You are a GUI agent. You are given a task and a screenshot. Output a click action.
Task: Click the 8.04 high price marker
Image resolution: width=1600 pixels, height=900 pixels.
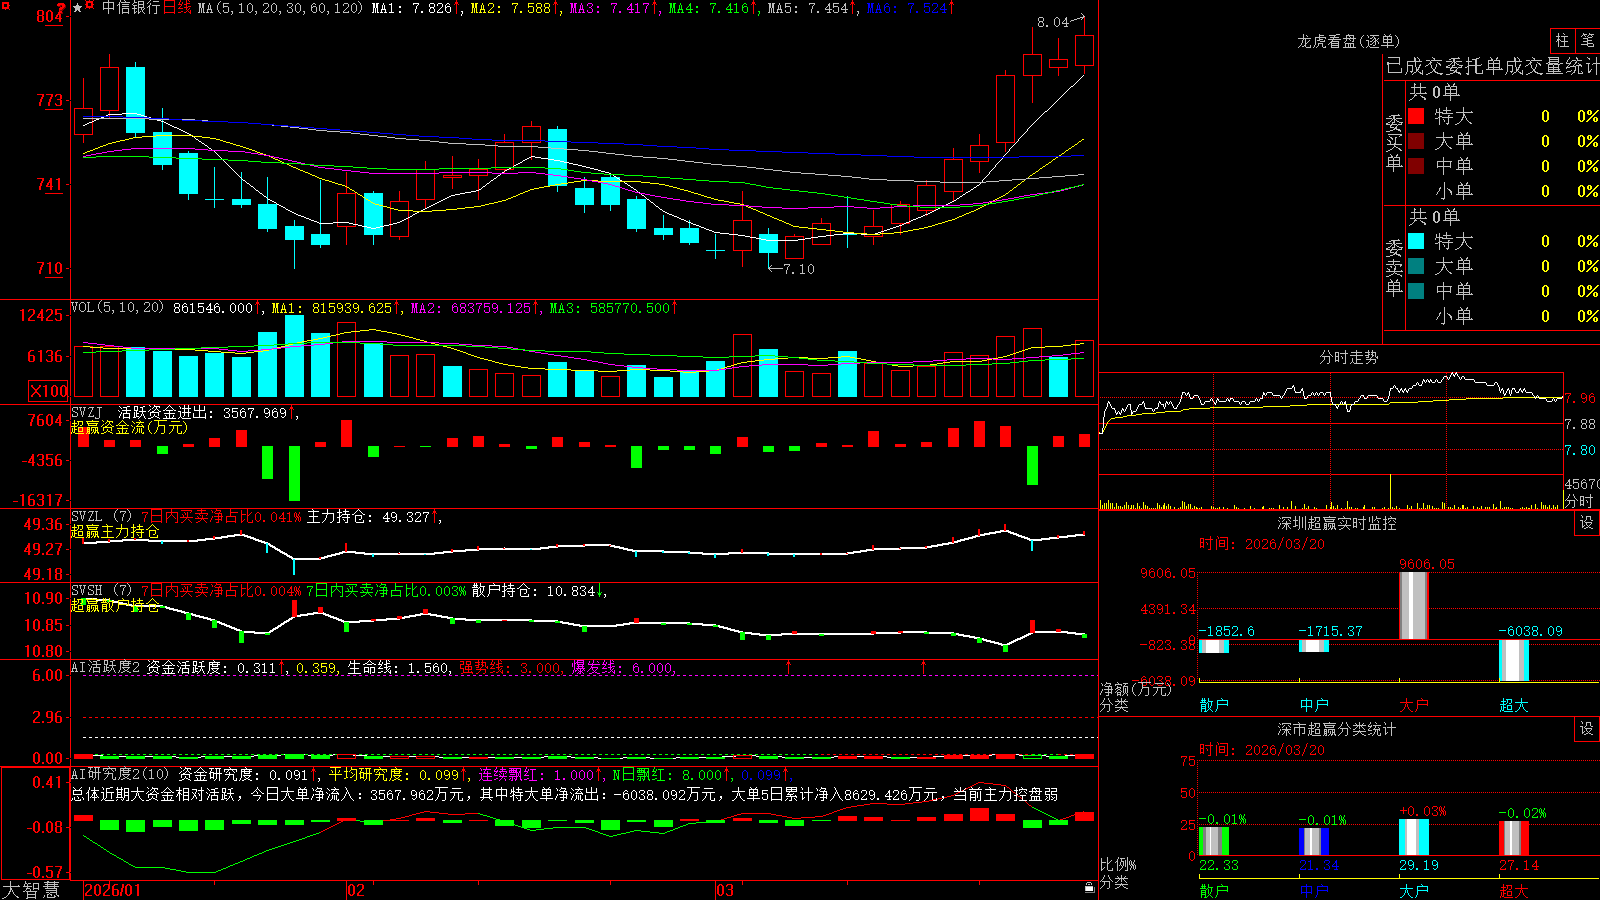(x=1052, y=22)
